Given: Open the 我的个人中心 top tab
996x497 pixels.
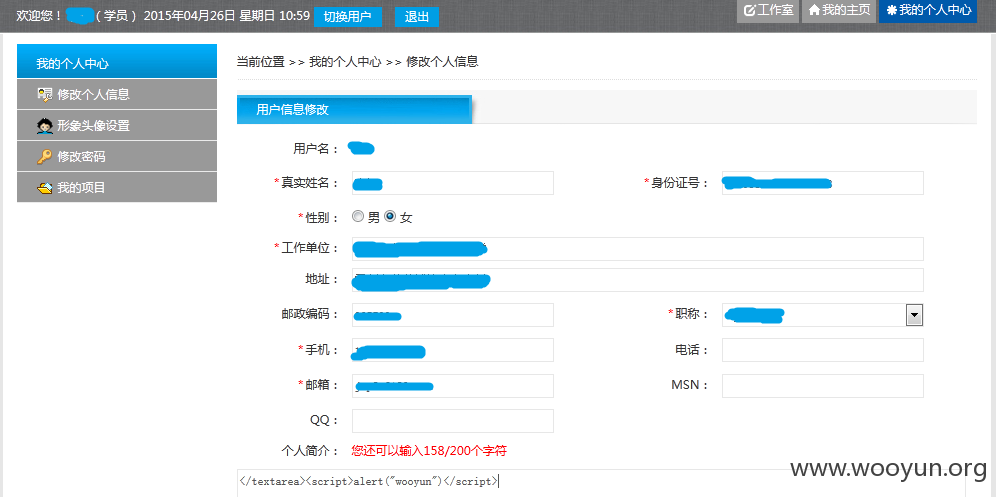Looking at the screenshot, I should (928, 11).
